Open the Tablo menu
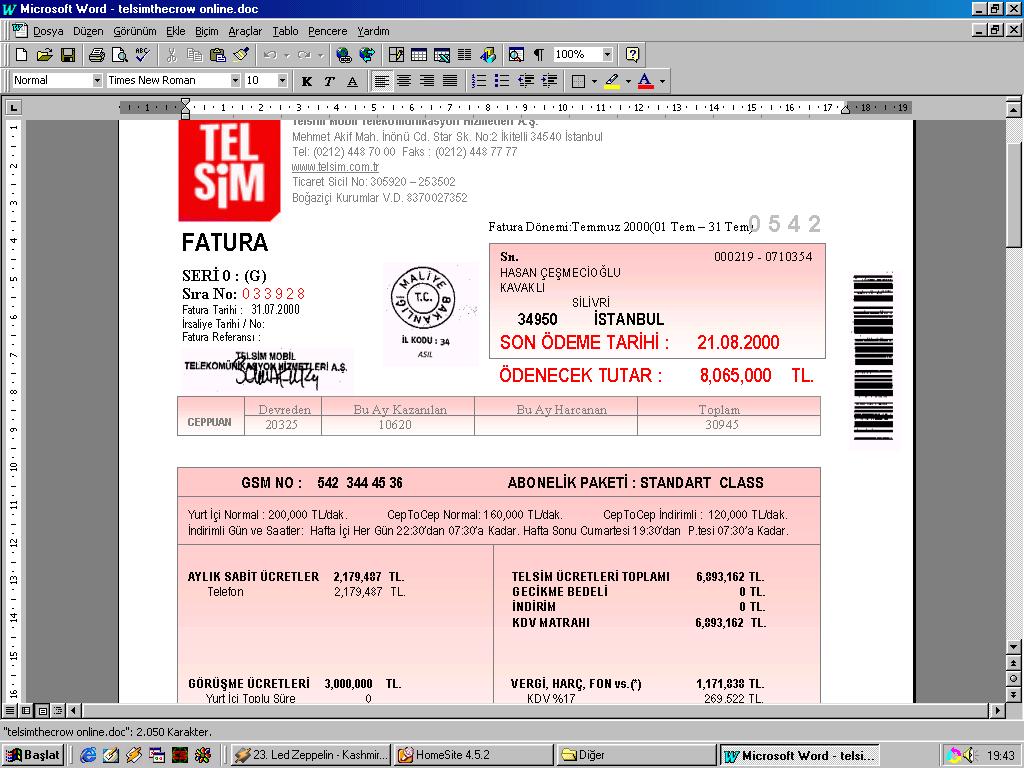 pyautogui.click(x=285, y=31)
